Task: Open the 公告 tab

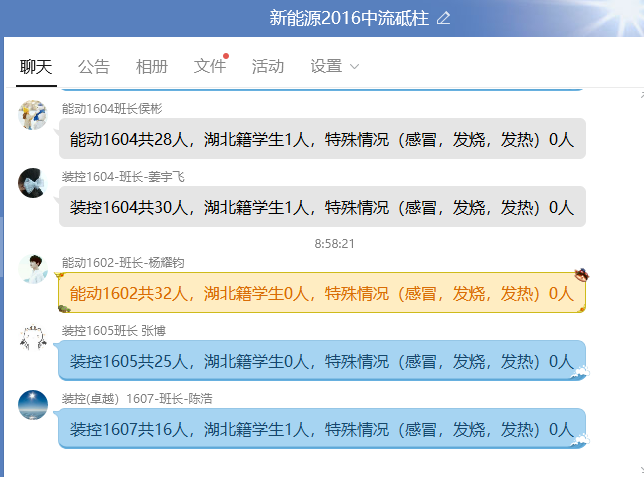Action: 94,67
